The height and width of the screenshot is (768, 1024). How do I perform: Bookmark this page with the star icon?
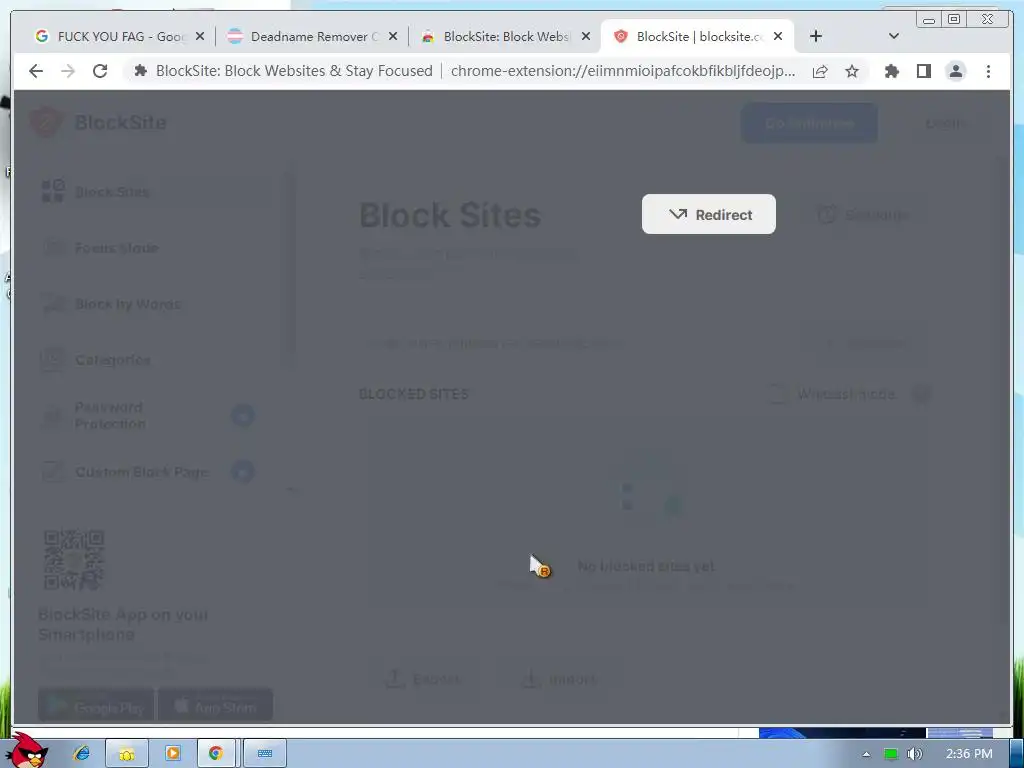[x=852, y=71]
